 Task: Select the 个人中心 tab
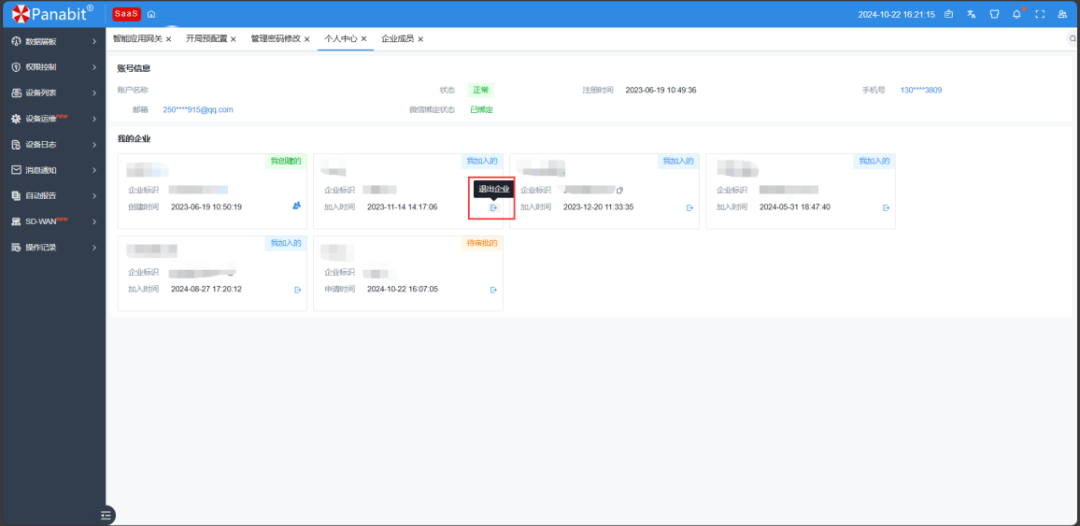[340, 39]
